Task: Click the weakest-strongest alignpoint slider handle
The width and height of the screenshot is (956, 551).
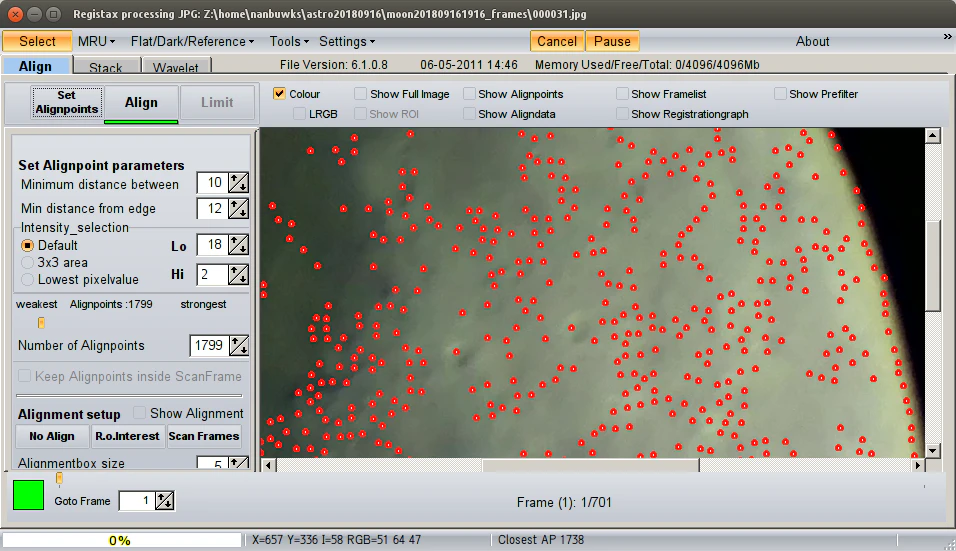Action: [41, 322]
